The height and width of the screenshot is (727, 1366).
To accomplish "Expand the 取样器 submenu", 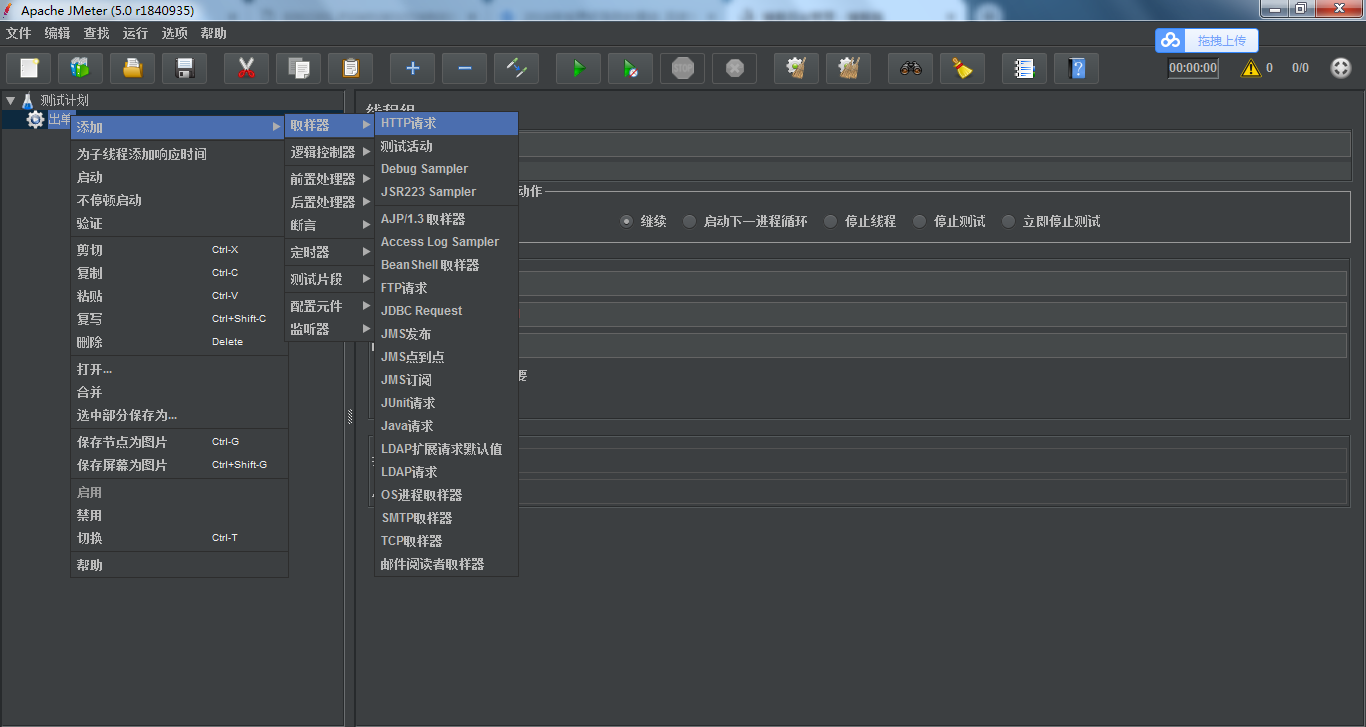I will [x=331, y=125].
